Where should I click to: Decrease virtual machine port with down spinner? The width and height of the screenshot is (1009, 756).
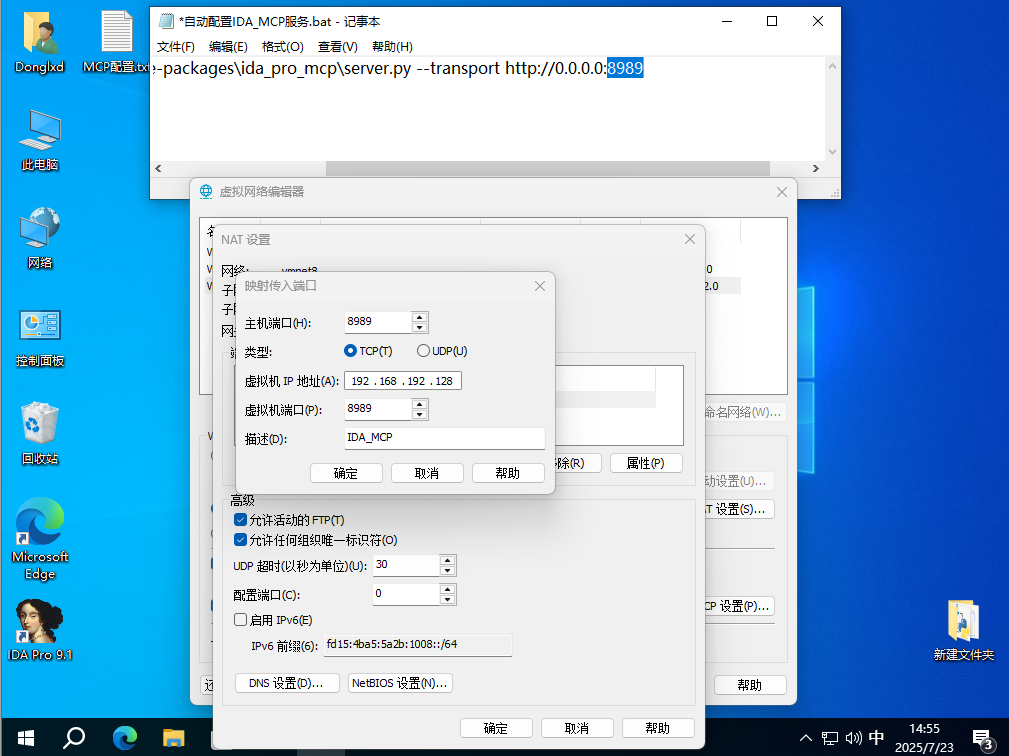tap(420, 415)
